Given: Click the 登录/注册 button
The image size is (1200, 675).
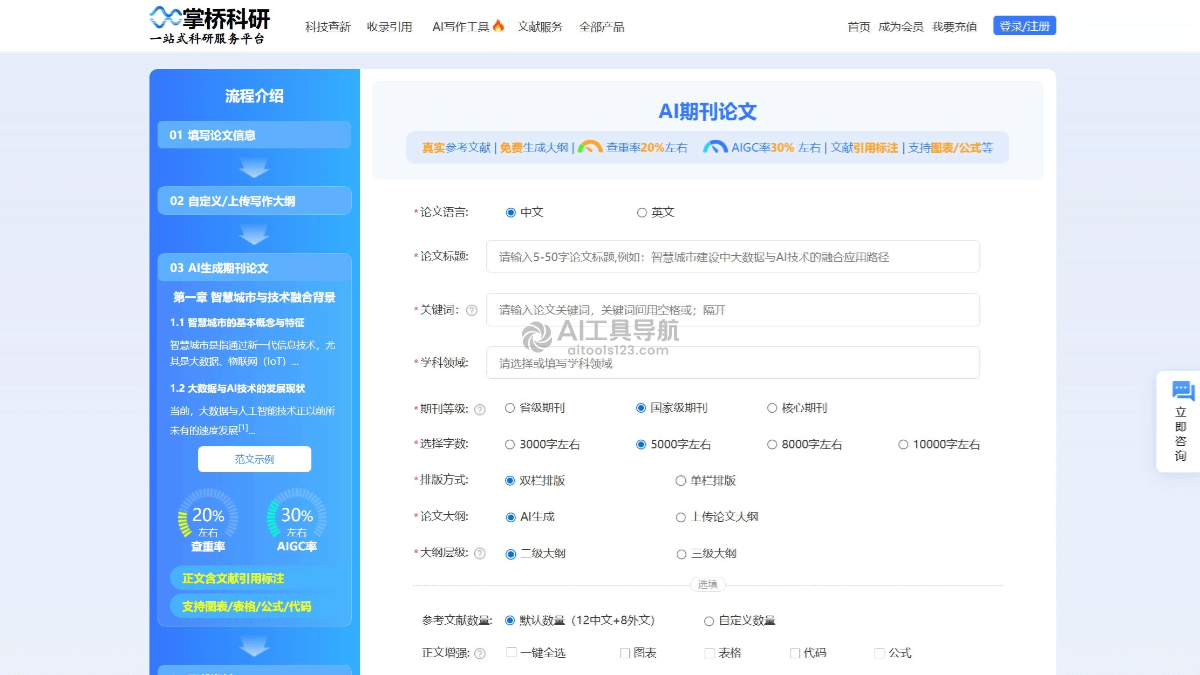Looking at the screenshot, I should click(x=1024, y=26).
